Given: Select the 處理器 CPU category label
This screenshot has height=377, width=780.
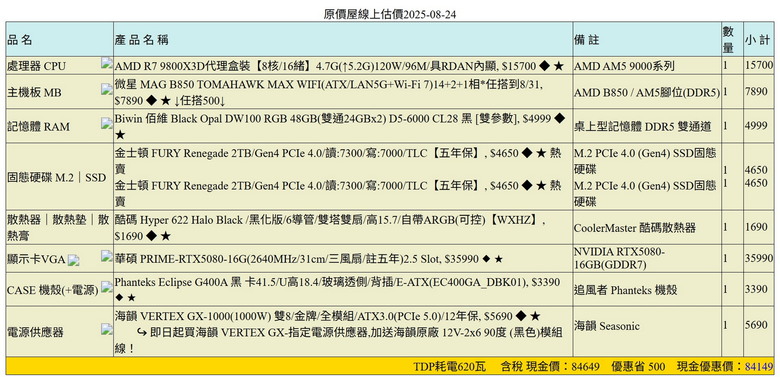Looking at the screenshot, I should click(36, 66).
